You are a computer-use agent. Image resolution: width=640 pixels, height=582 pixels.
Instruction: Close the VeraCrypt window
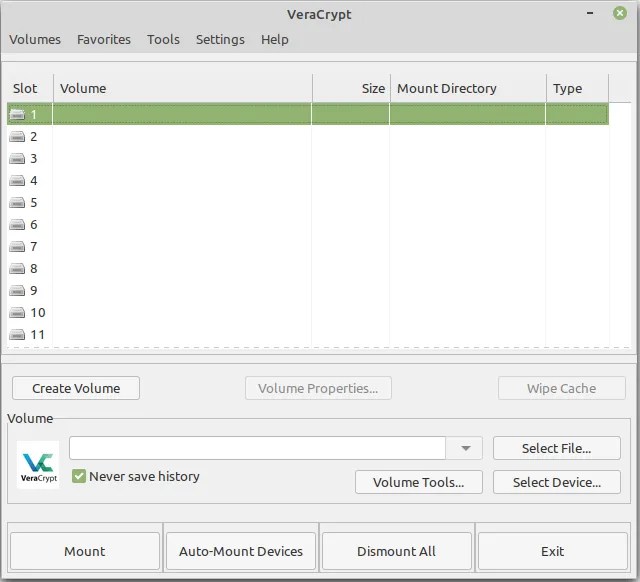pyautogui.click(x=620, y=13)
